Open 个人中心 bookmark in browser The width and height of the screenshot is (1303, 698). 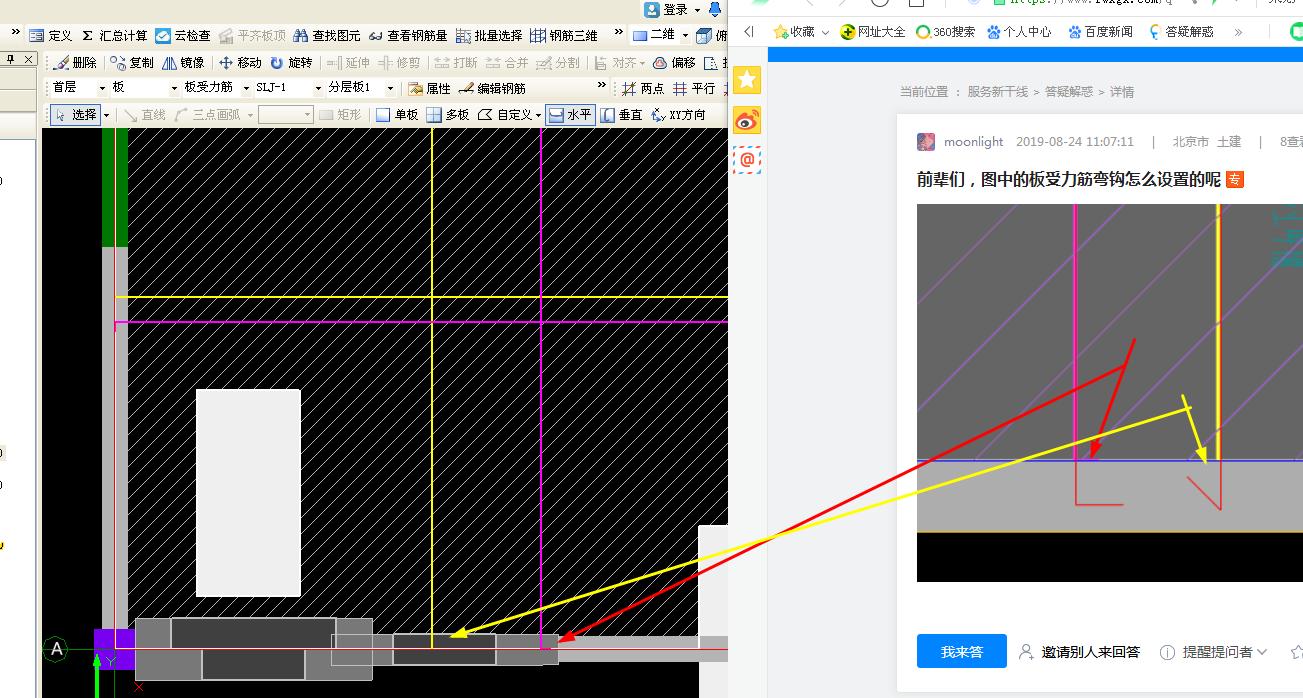(1019, 32)
